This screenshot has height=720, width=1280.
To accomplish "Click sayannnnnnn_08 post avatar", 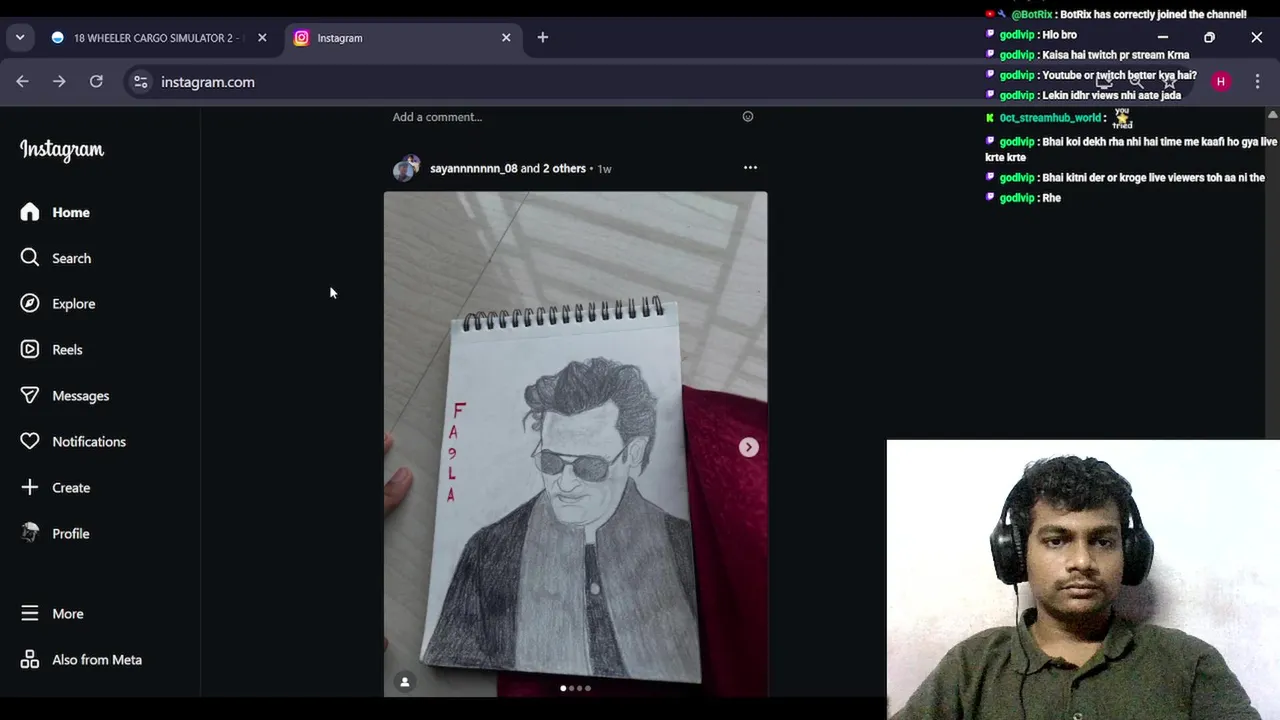I will click(406, 168).
